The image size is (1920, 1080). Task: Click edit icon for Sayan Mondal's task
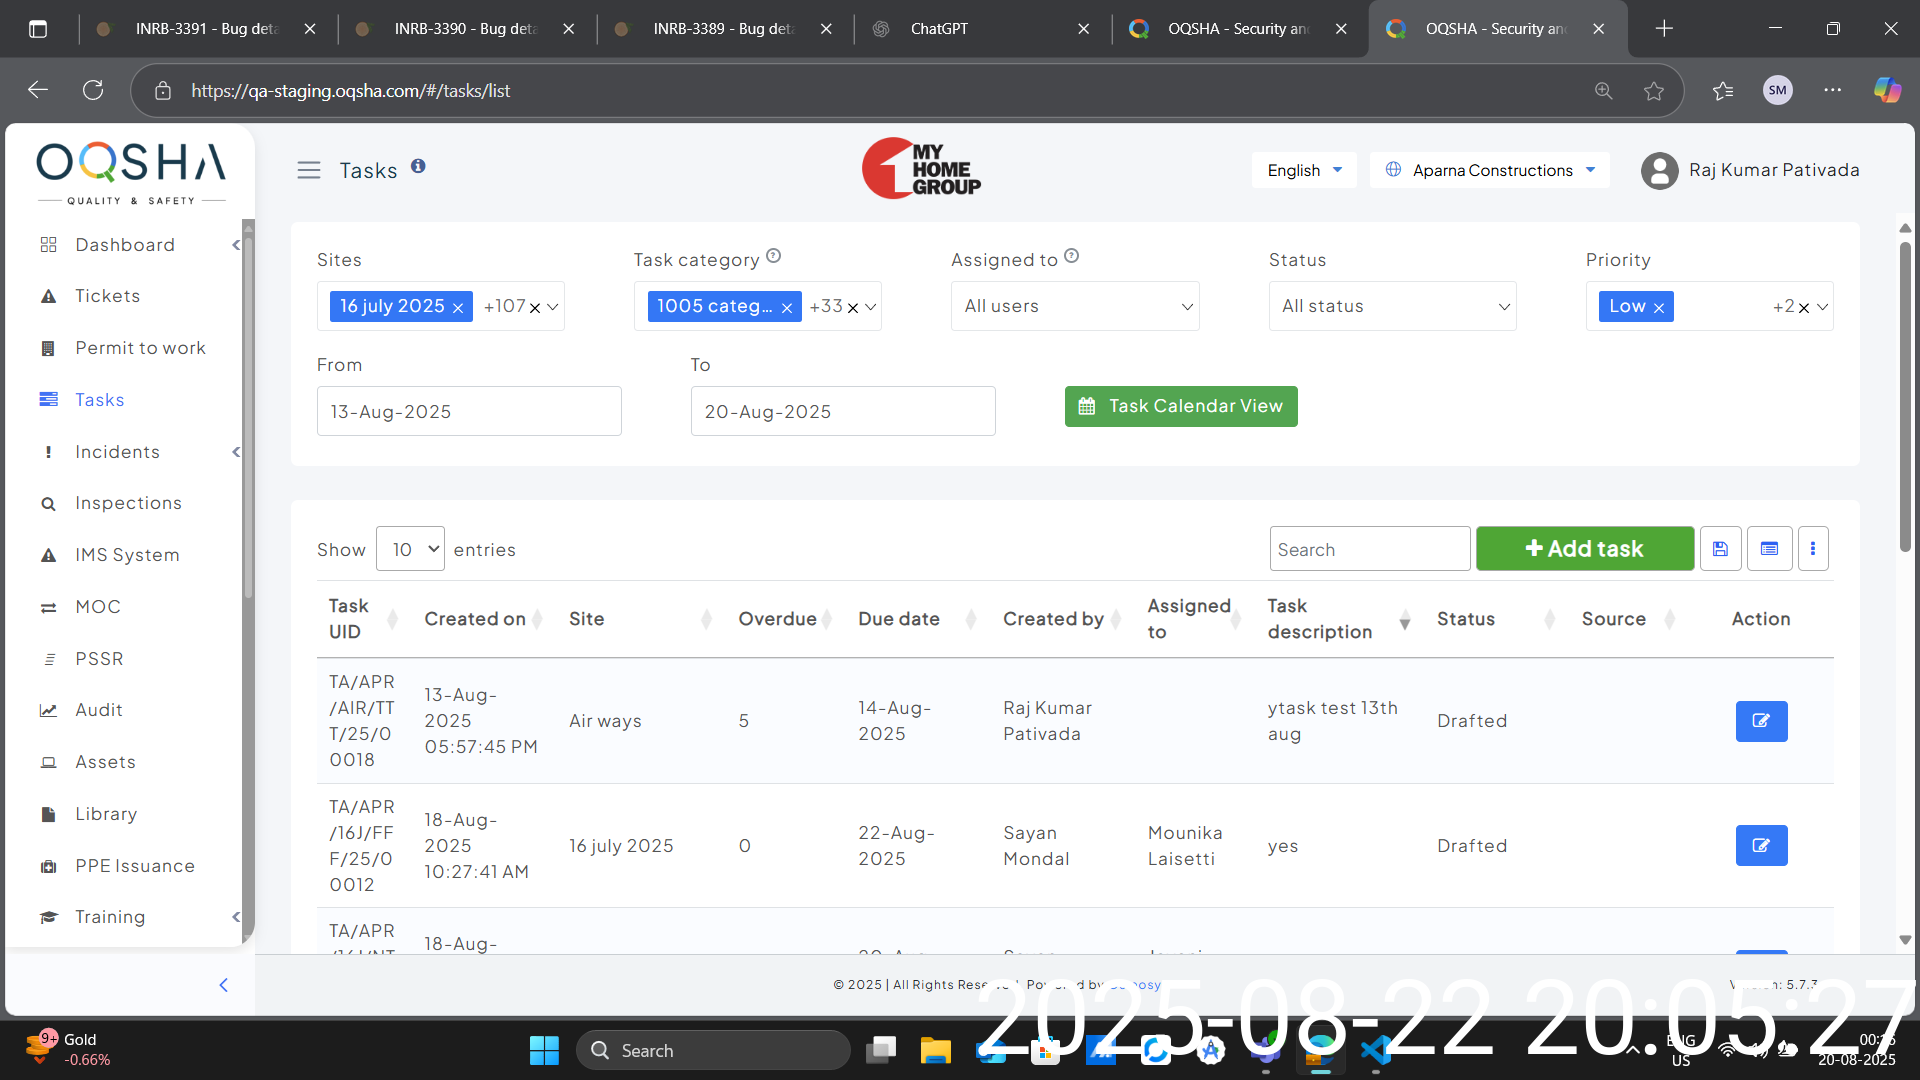tap(1761, 846)
